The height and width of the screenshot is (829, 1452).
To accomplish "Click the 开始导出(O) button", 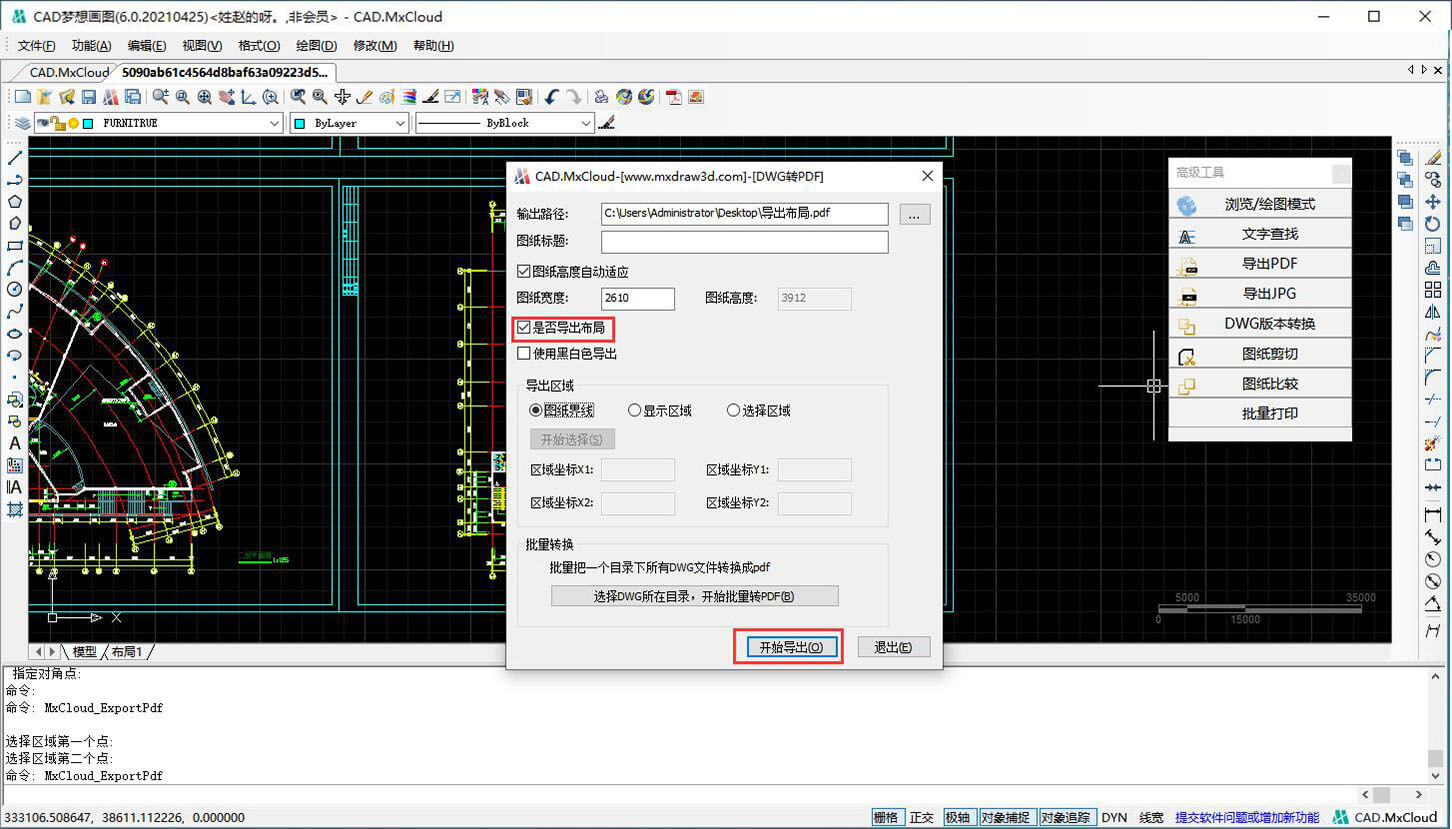I will (791, 647).
